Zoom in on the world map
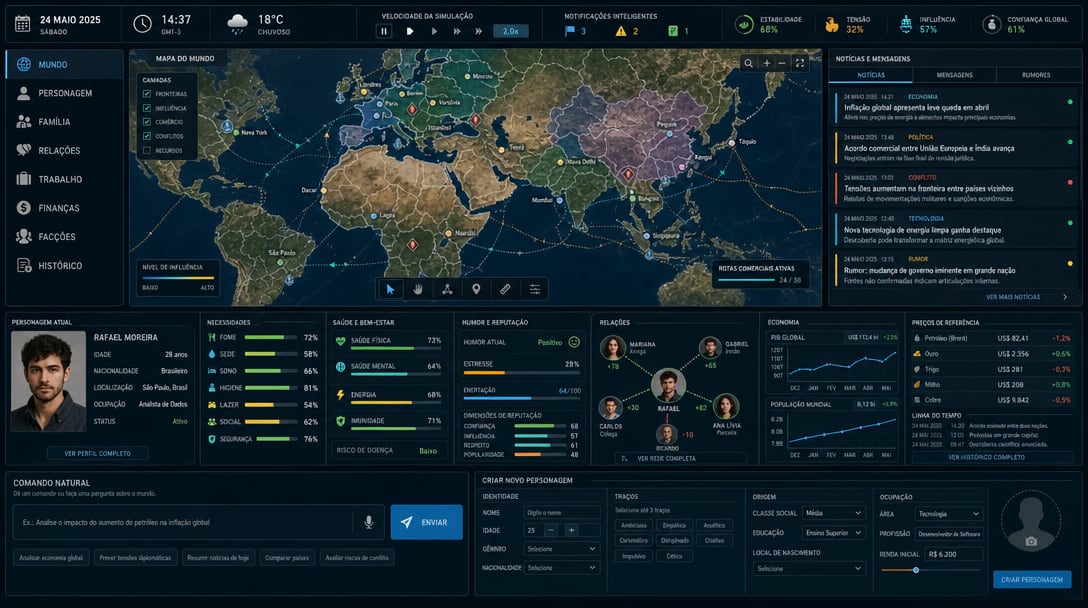This screenshot has height=608, width=1088. point(767,63)
